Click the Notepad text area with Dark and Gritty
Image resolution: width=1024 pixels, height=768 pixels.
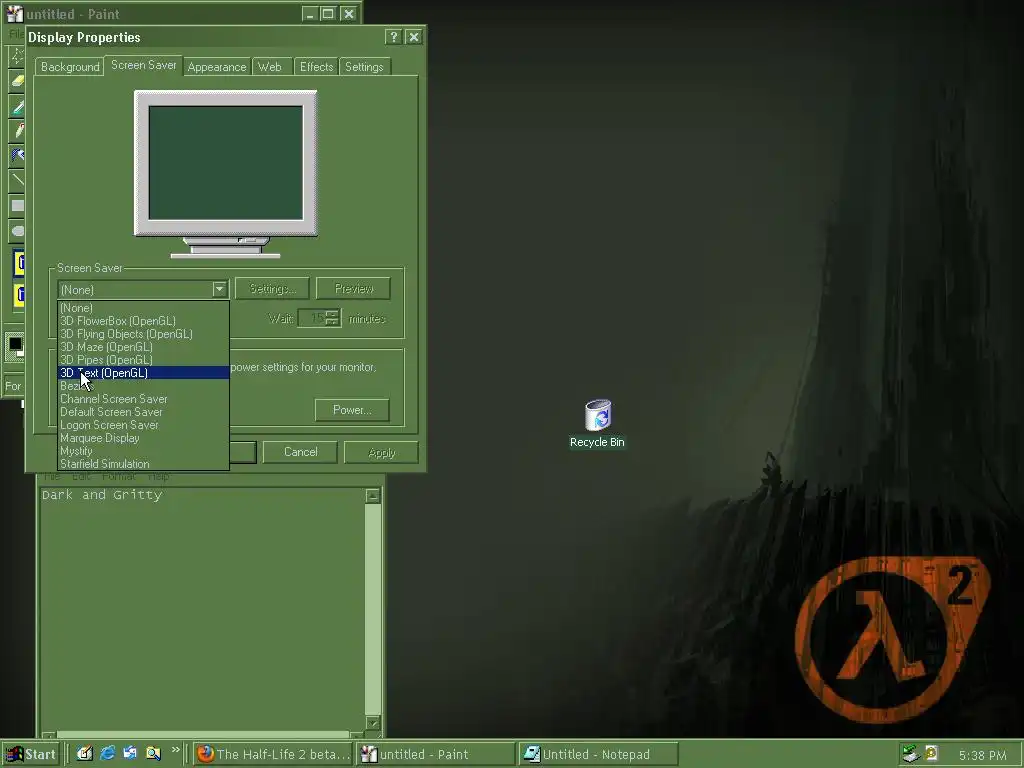202,609
